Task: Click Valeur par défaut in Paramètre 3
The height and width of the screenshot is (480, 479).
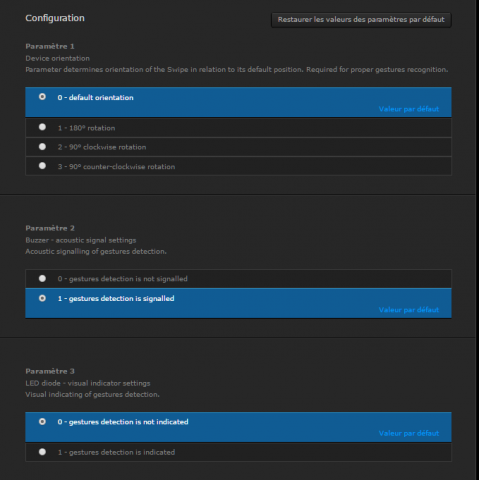Action: point(409,433)
